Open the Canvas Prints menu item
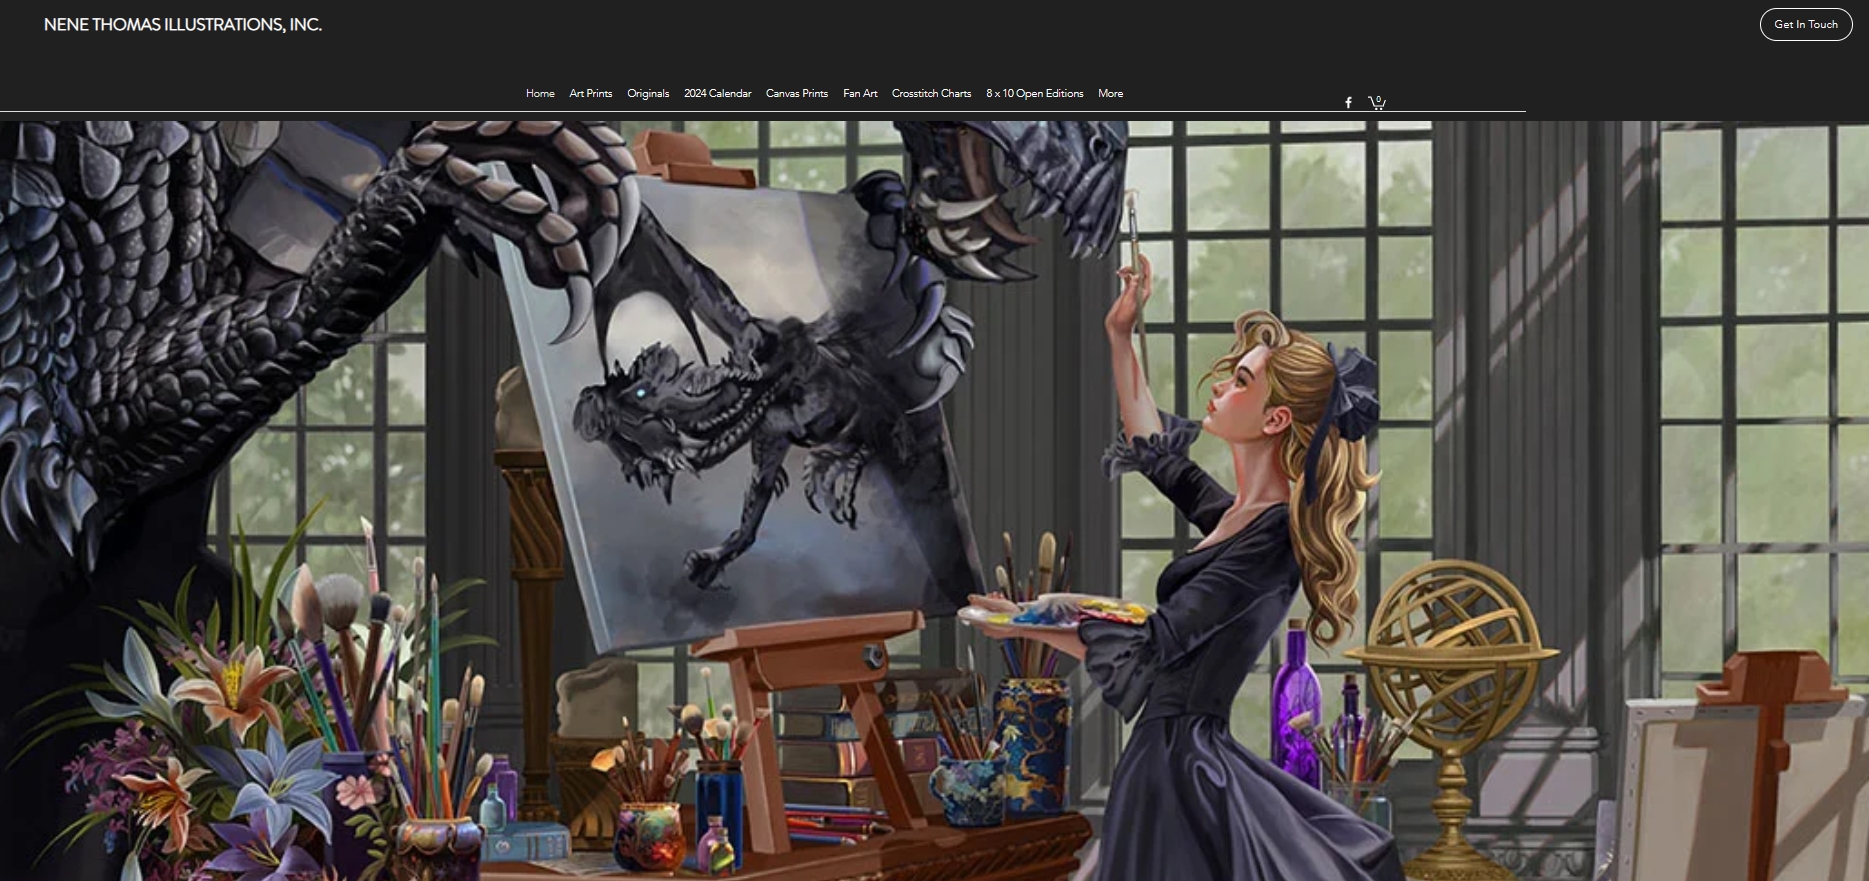This screenshot has height=881, width=1869. [x=797, y=93]
